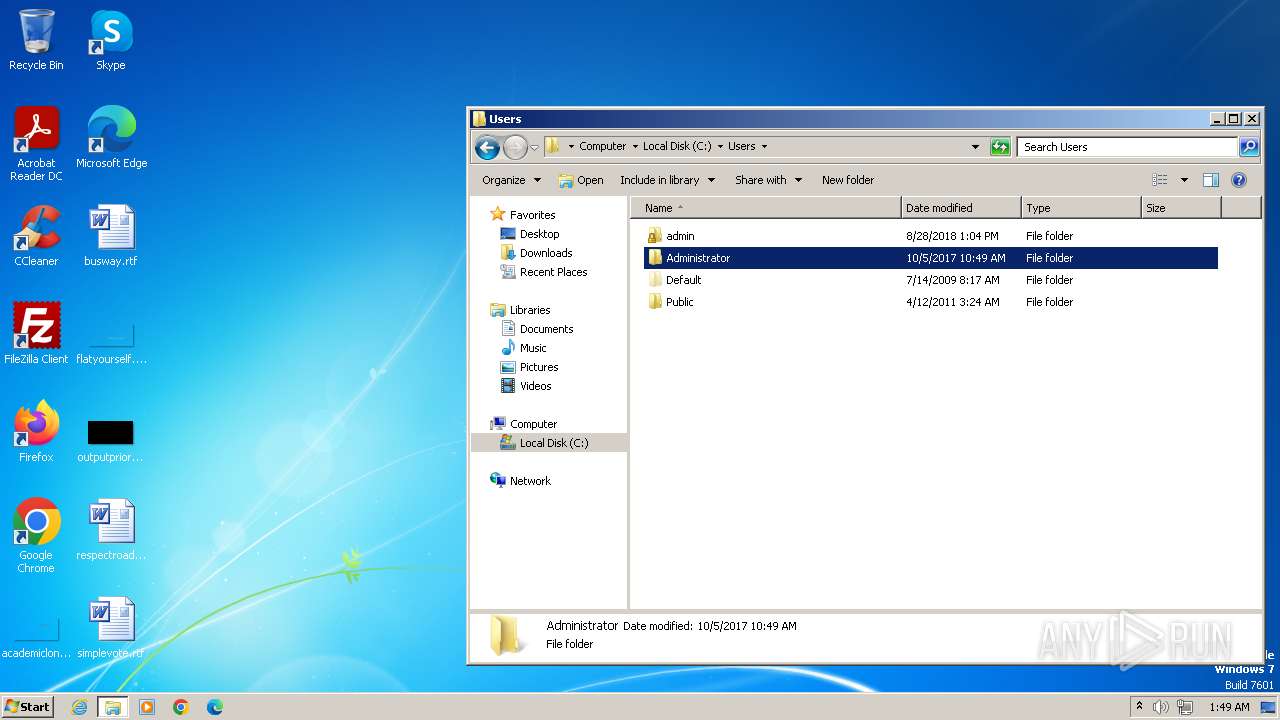Viewport: 1280px width, 720px height.
Task: Click the New folder button
Action: pos(848,180)
